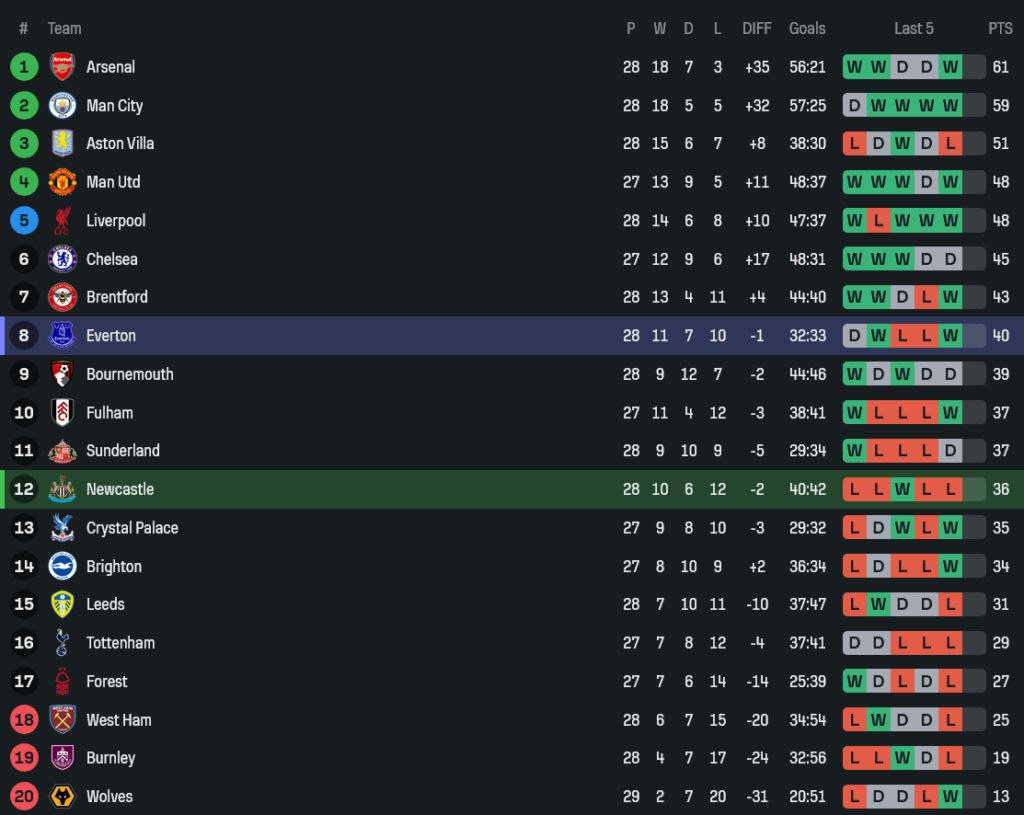The width and height of the screenshot is (1024, 815).
Task: Click Arsenal's green position 1 badge
Action: (x=24, y=67)
